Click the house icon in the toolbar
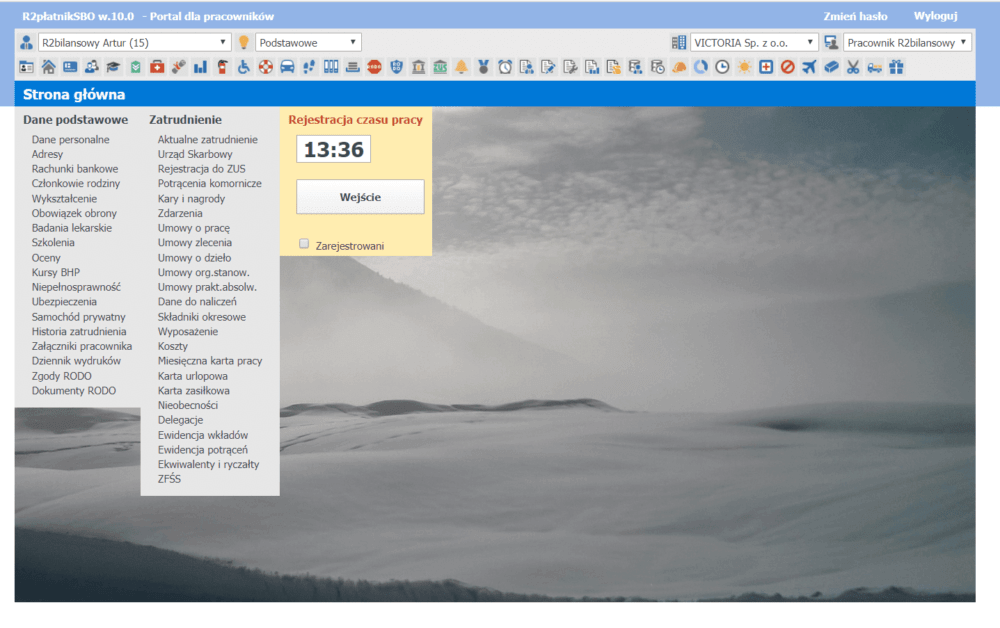1000x628 pixels. 48,67
